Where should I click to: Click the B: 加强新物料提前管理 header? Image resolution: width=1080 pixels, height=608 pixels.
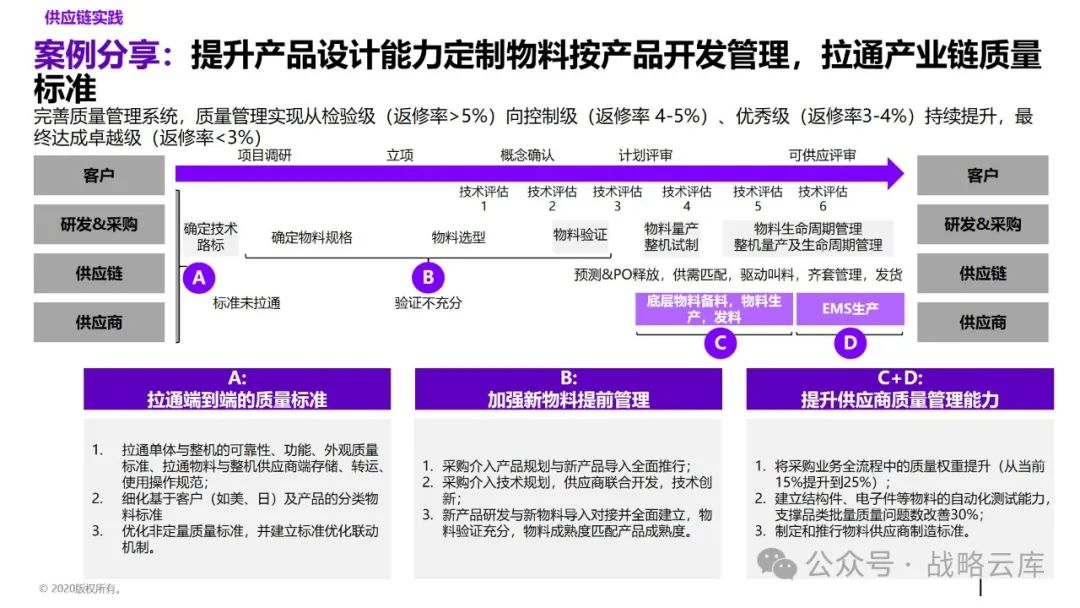(x=568, y=389)
